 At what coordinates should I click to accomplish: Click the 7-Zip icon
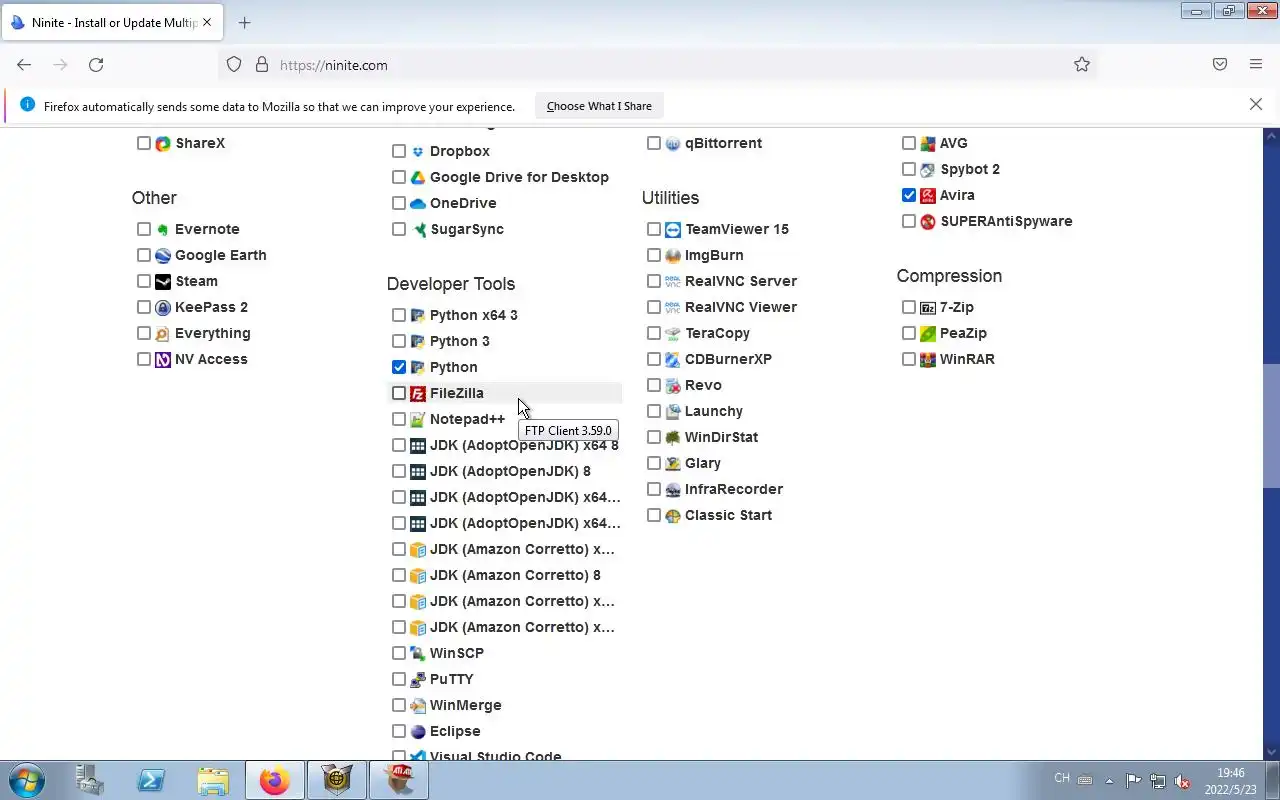[x=928, y=307]
